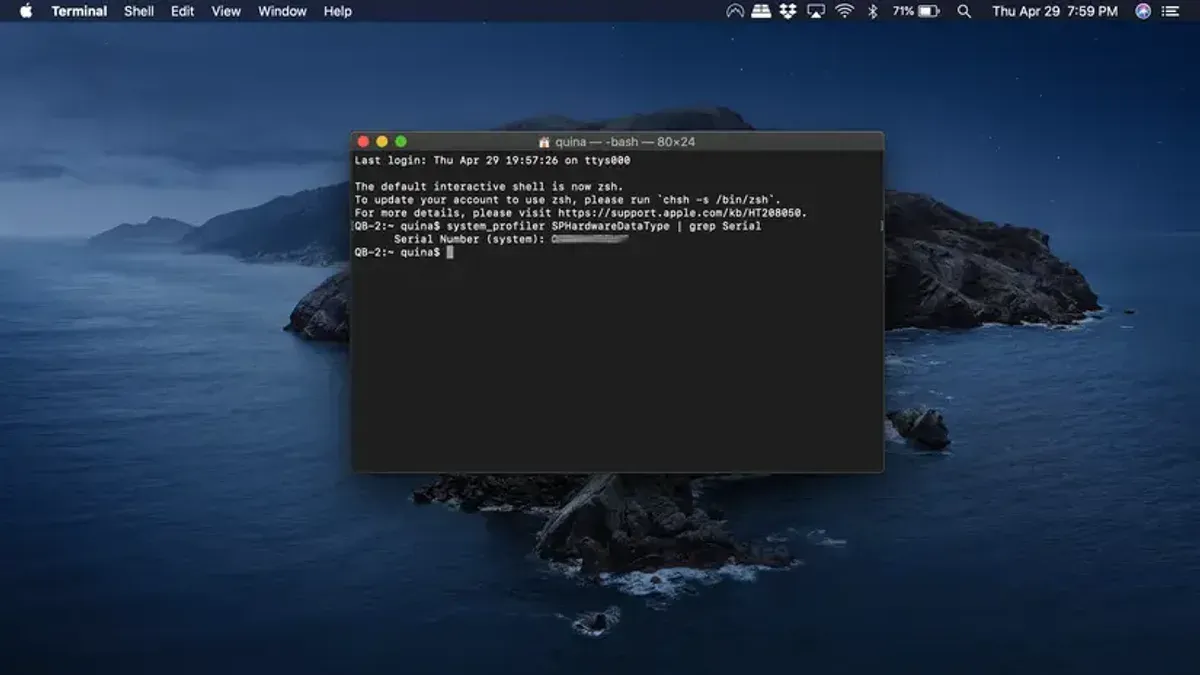Open the Wi-Fi status menu
The width and height of the screenshot is (1200, 675).
point(845,11)
